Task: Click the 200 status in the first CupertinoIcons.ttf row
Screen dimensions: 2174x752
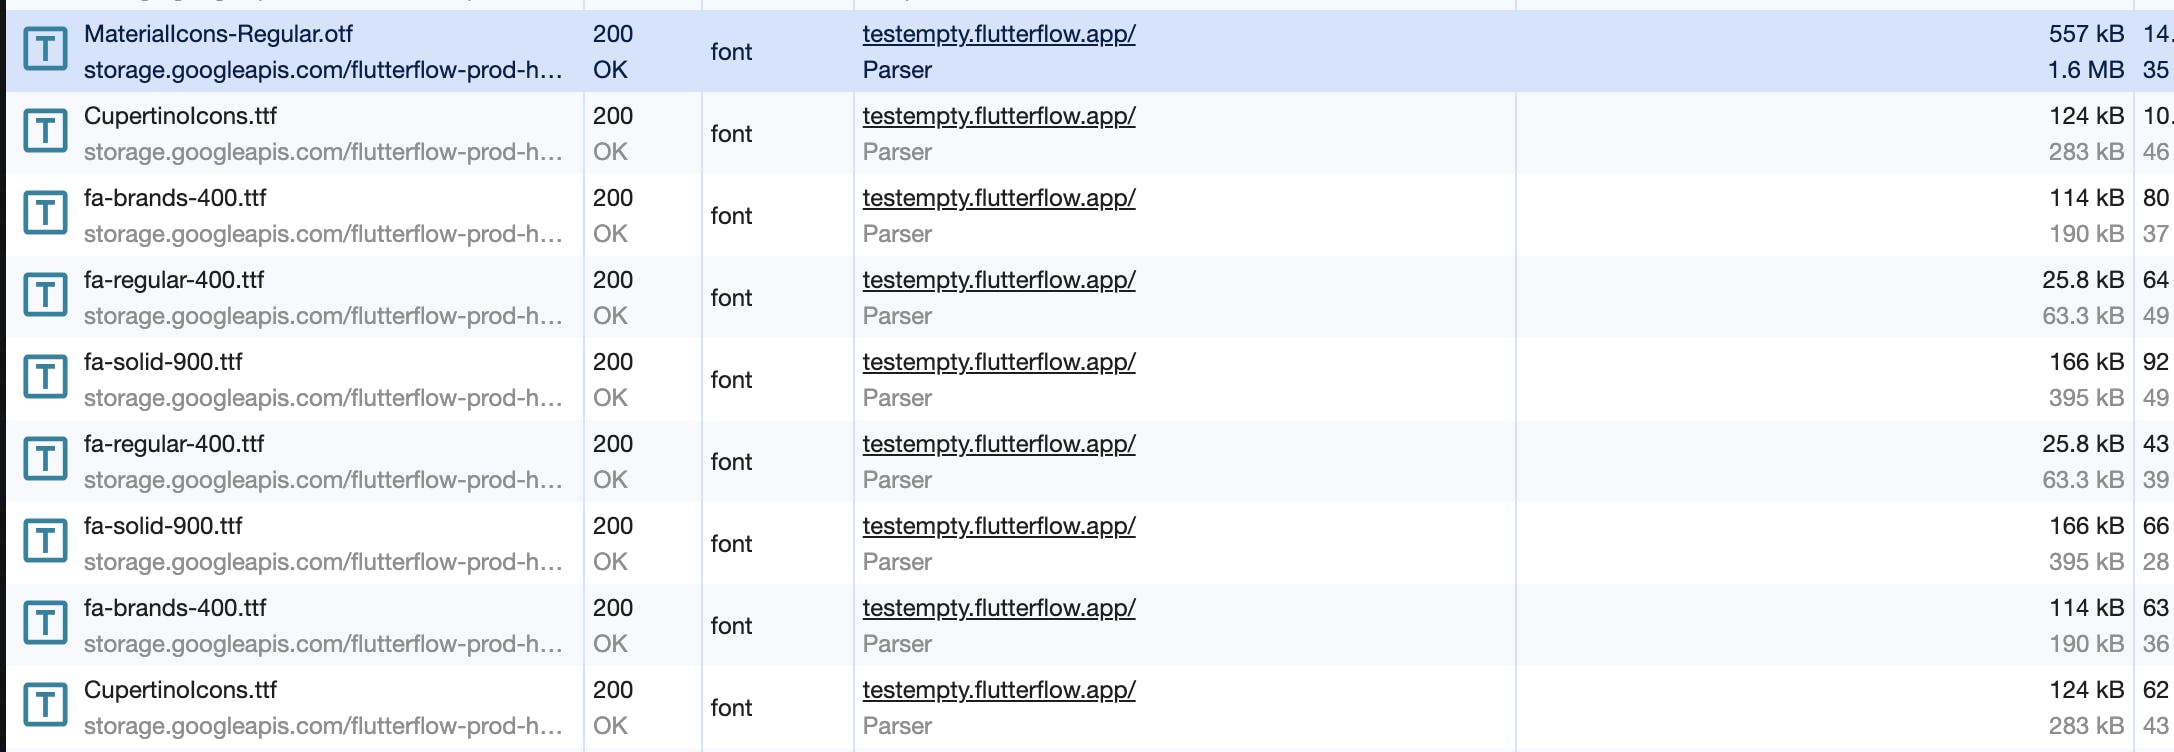Action: 612,116
